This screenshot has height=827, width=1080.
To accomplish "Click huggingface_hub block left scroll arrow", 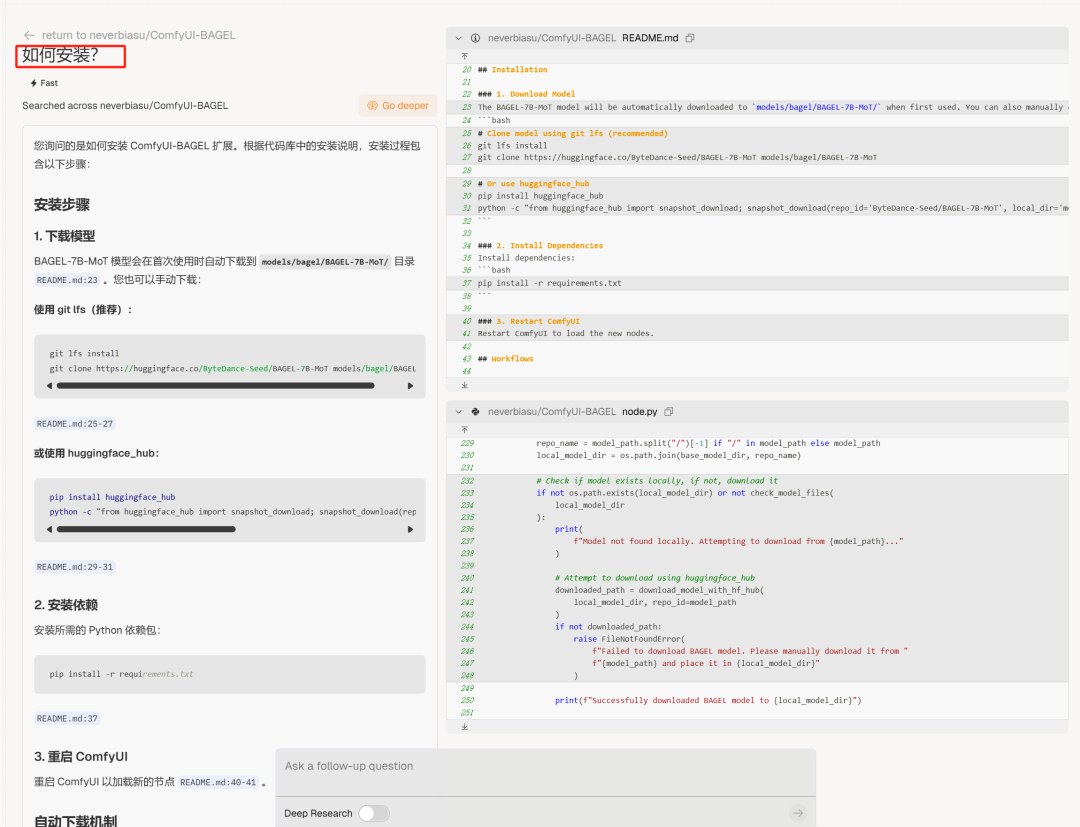I will [x=50, y=530].
